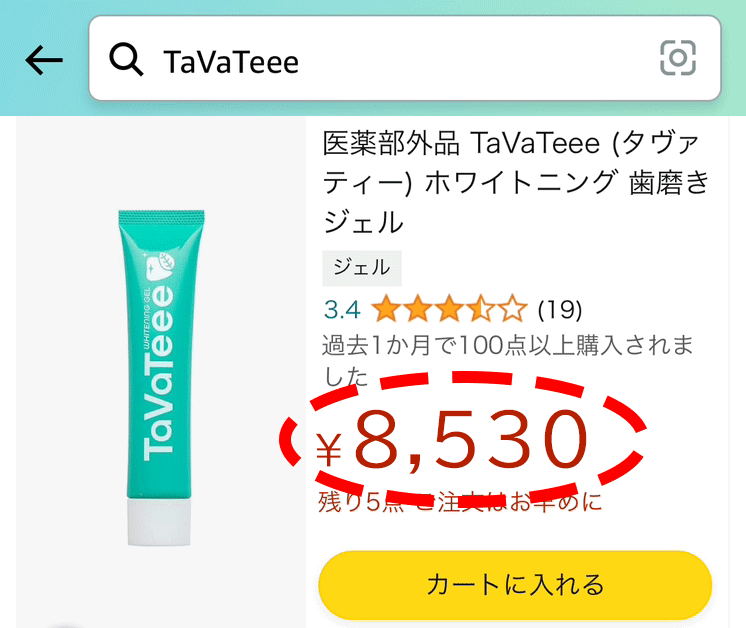Screen dimensions: 746x628
Task: Click the empty fifth rating star
Action: 512,309
